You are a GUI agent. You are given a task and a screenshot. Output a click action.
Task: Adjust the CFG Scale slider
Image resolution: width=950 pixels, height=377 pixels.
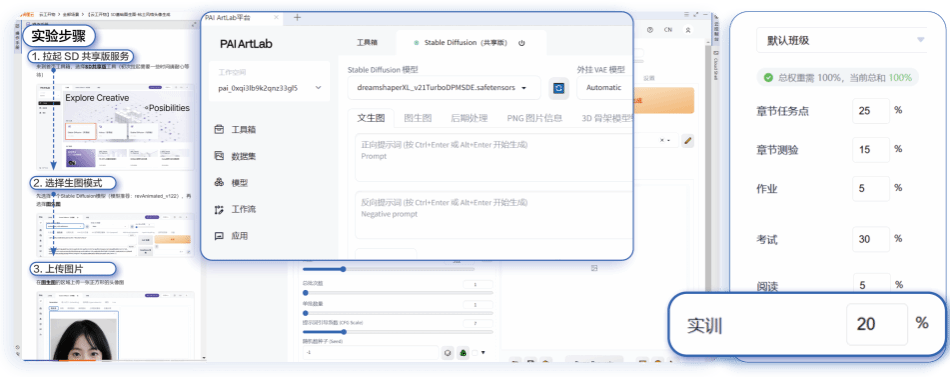tap(397, 332)
